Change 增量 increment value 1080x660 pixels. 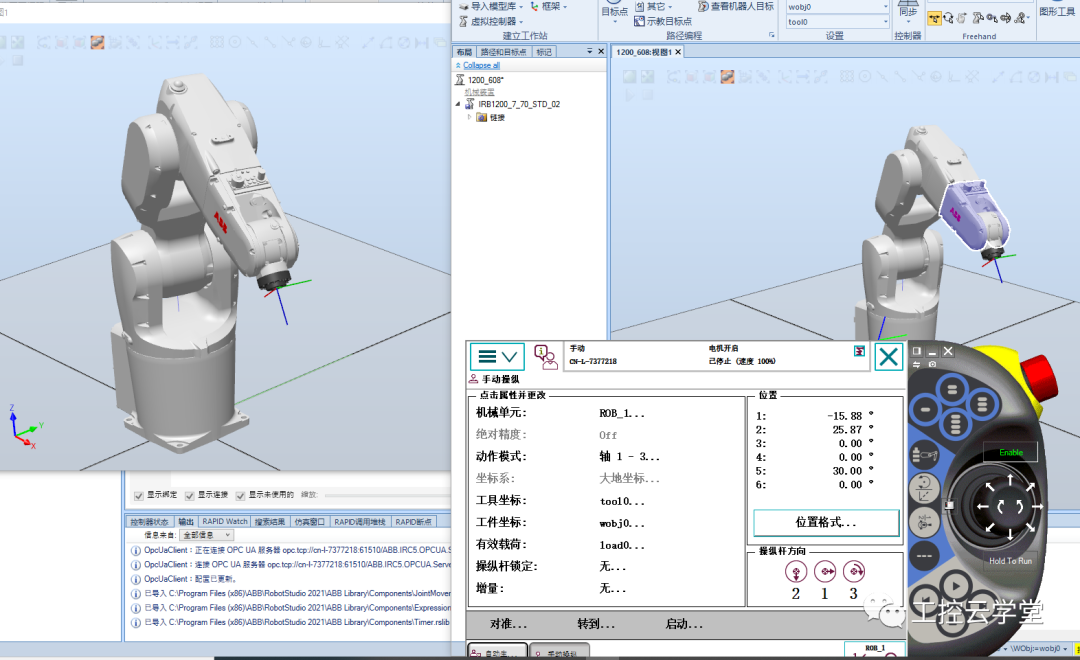tap(612, 588)
